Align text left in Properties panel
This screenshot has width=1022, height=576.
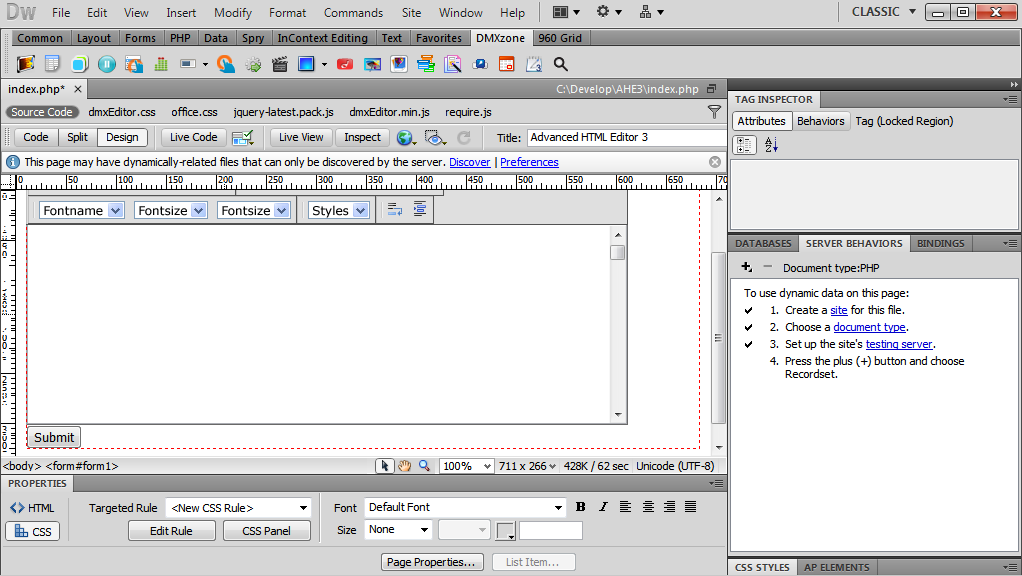click(x=625, y=507)
